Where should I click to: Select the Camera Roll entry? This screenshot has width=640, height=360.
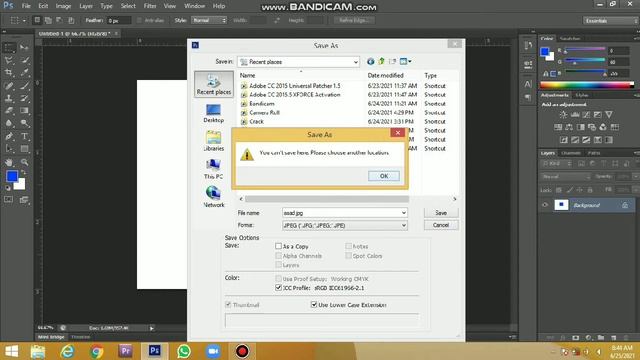264,113
